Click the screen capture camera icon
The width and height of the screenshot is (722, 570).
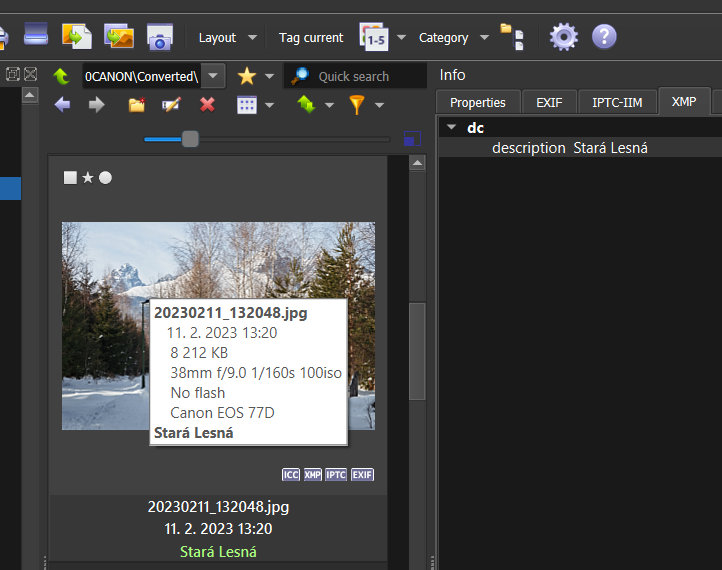(160, 36)
